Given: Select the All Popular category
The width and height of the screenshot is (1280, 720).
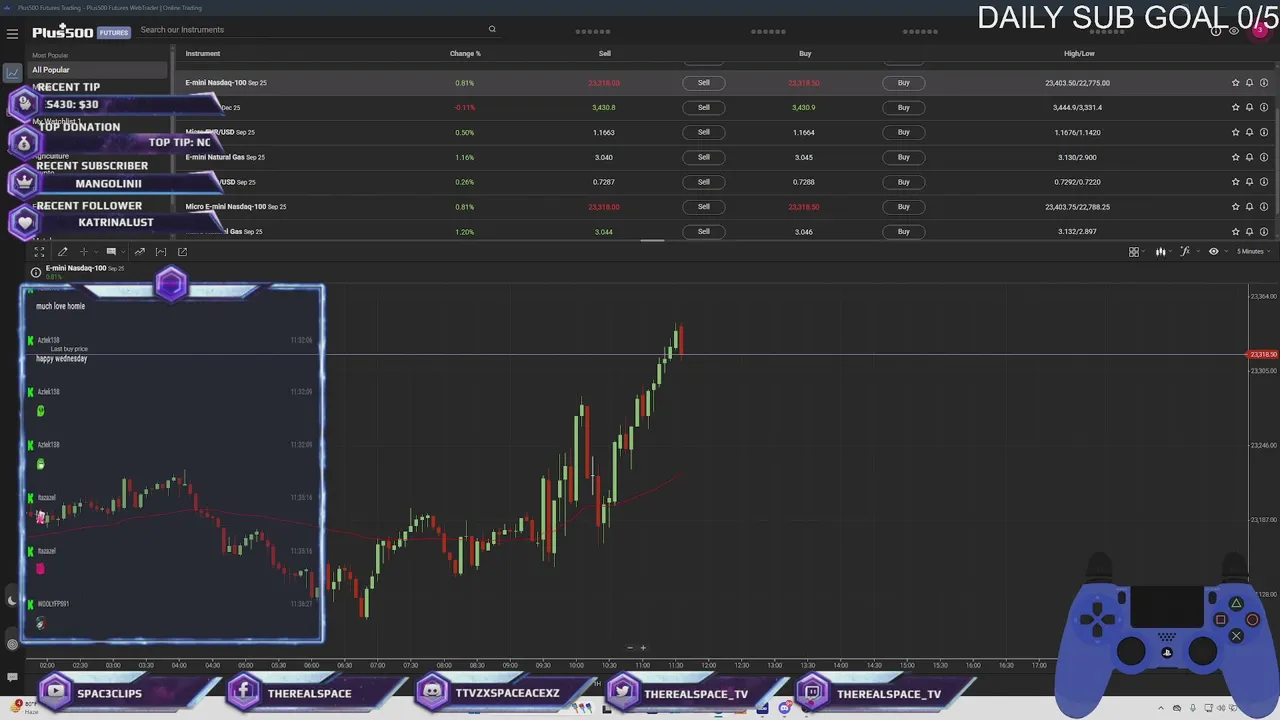Looking at the screenshot, I should (98, 70).
